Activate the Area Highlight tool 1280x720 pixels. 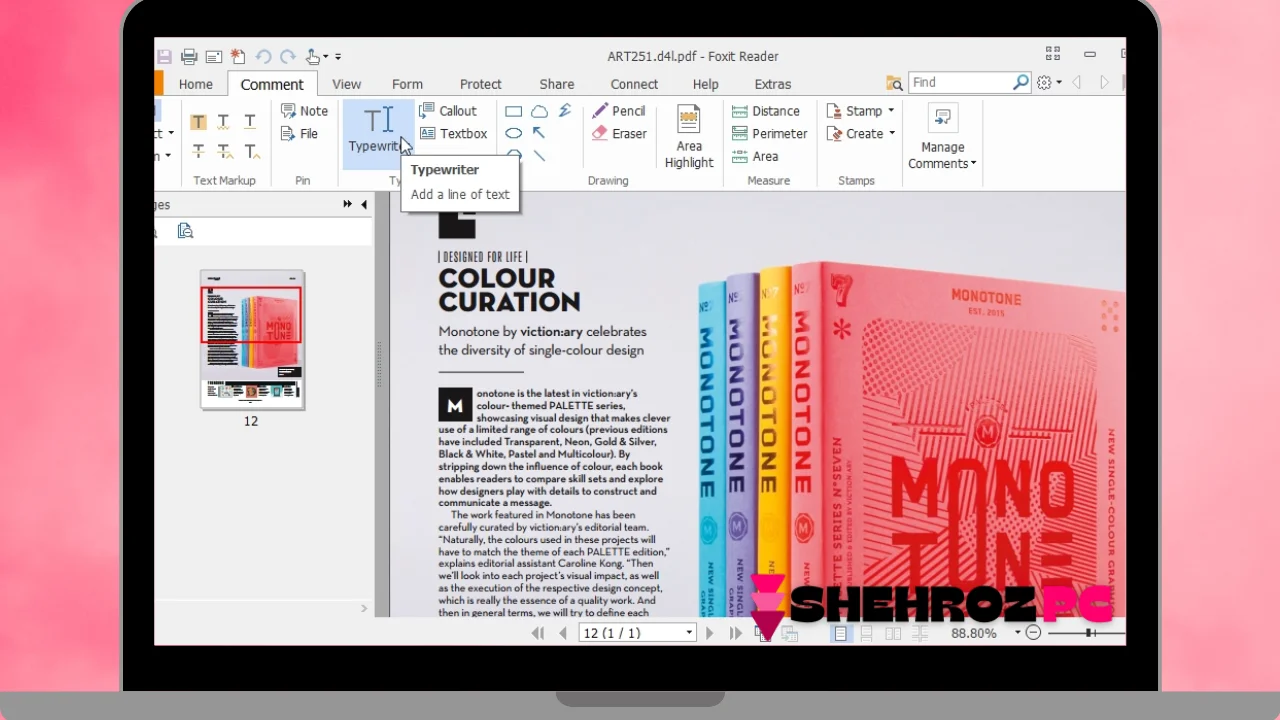[689, 136]
